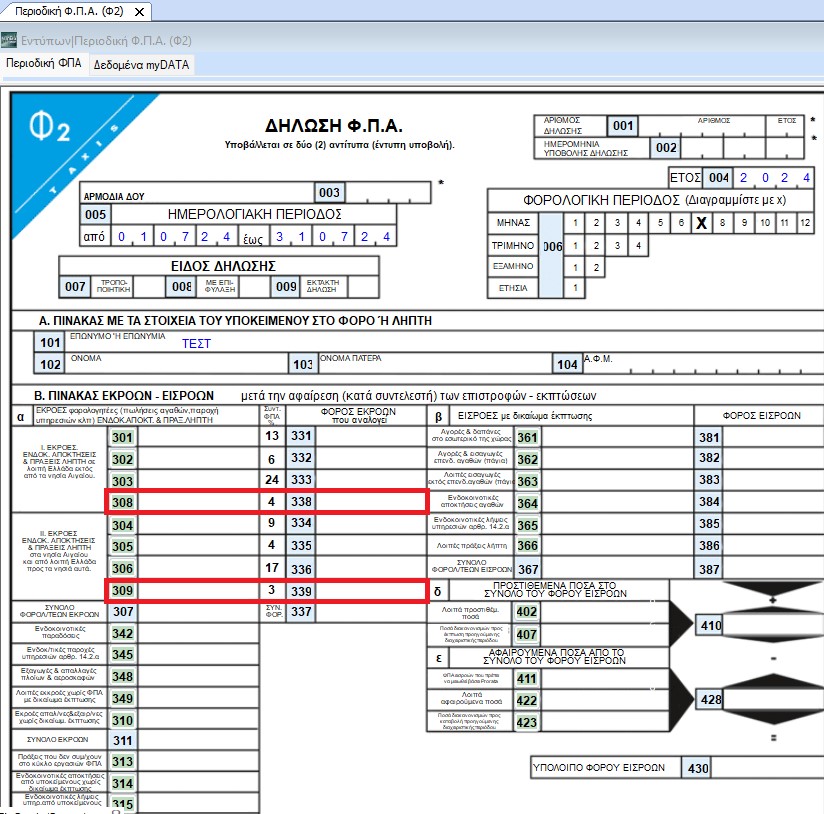Select the Περιοδική ΦΠΑ tab
The height and width of the screenshot is (814, 824).
[44, 64]
